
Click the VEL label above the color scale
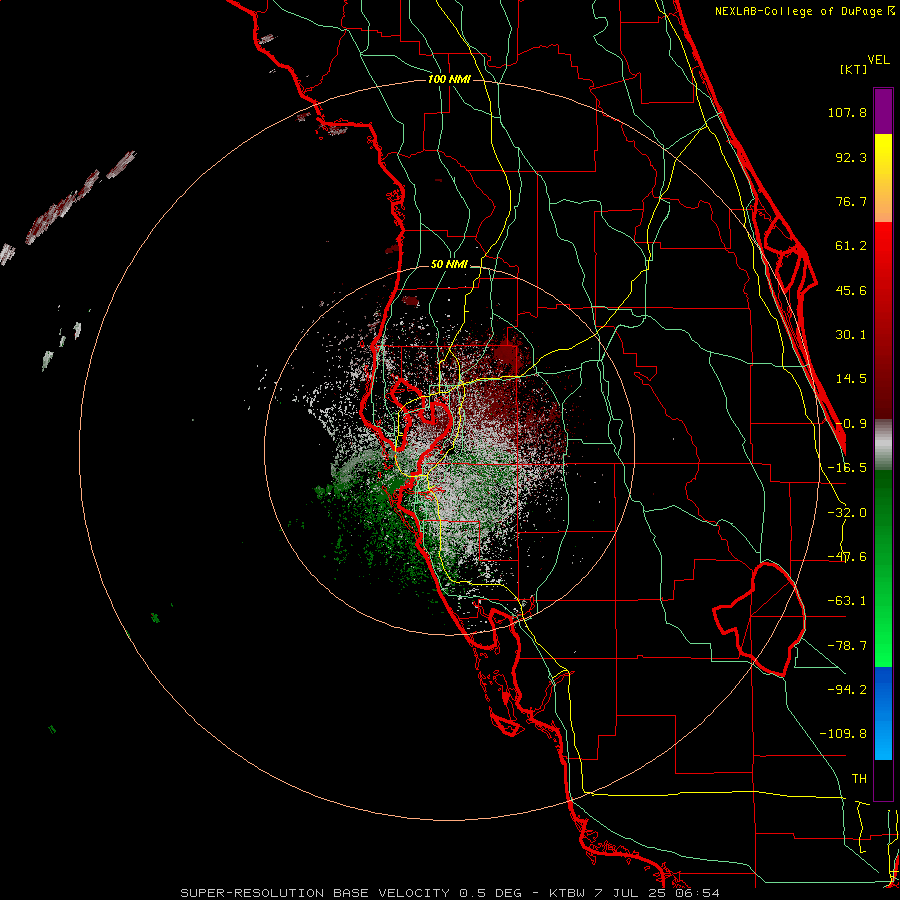point(878,60)
